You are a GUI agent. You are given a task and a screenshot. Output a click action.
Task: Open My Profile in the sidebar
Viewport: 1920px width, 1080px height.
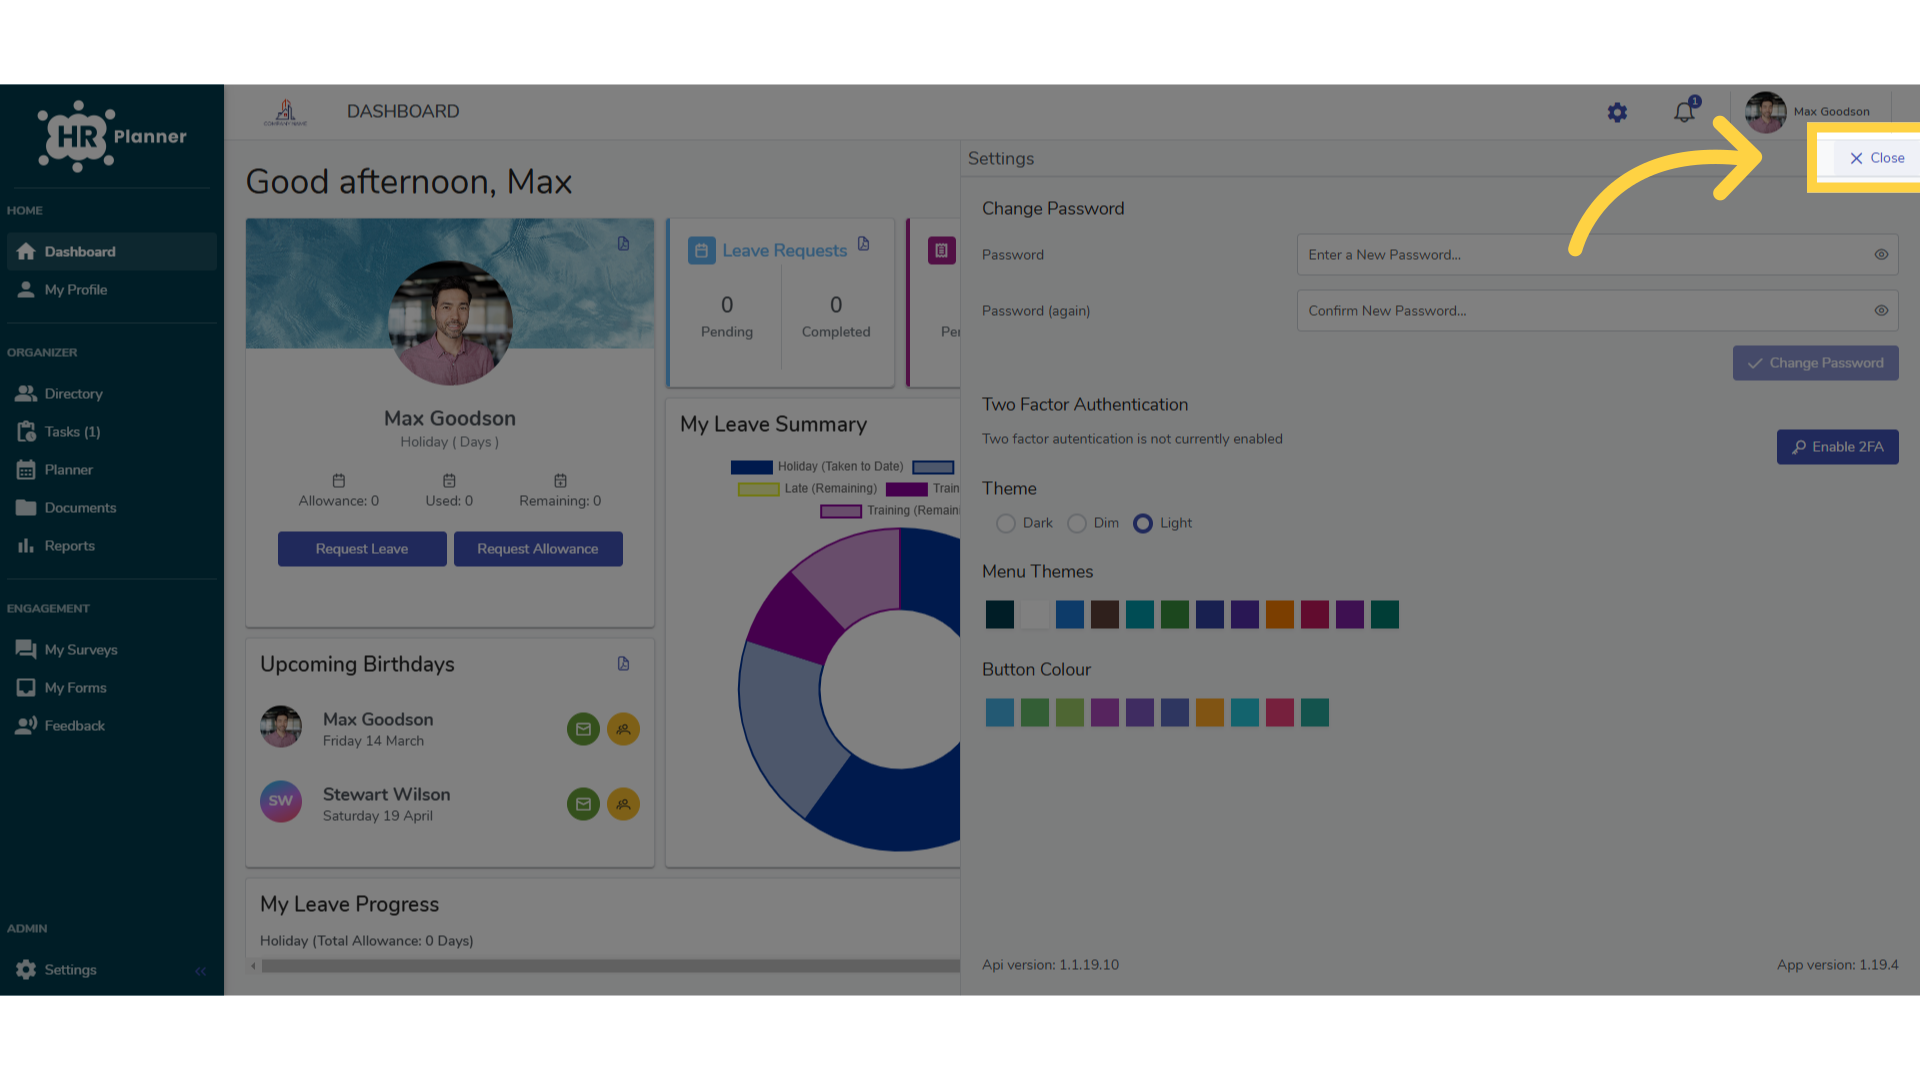tap(112, 290)
